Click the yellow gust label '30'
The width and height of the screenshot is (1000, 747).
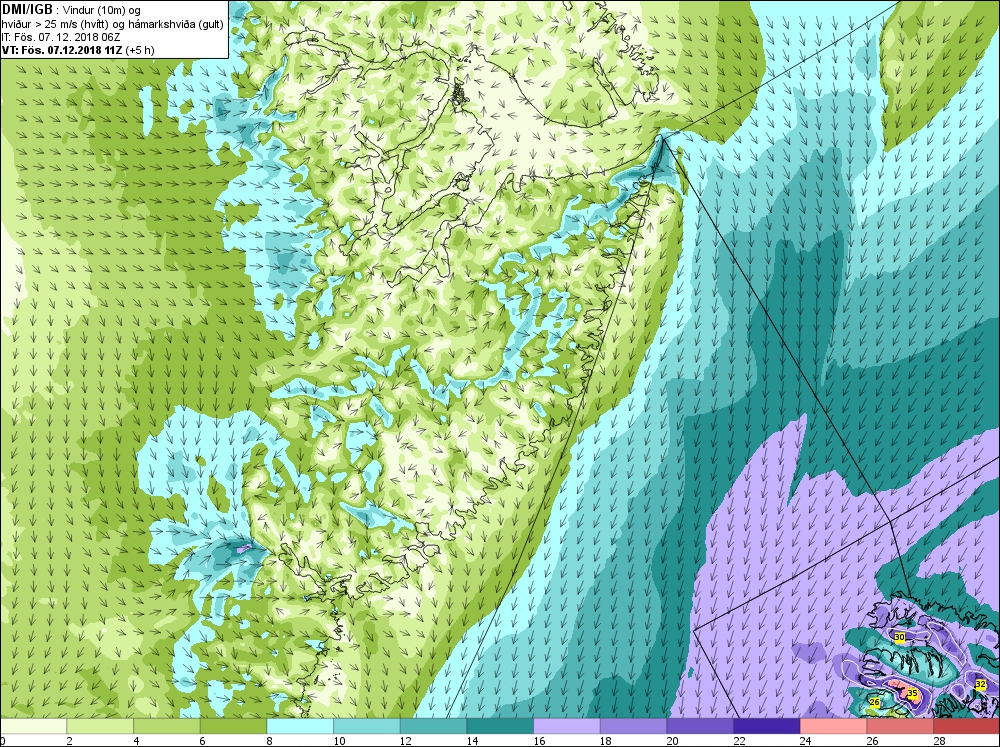click(900, 637)
